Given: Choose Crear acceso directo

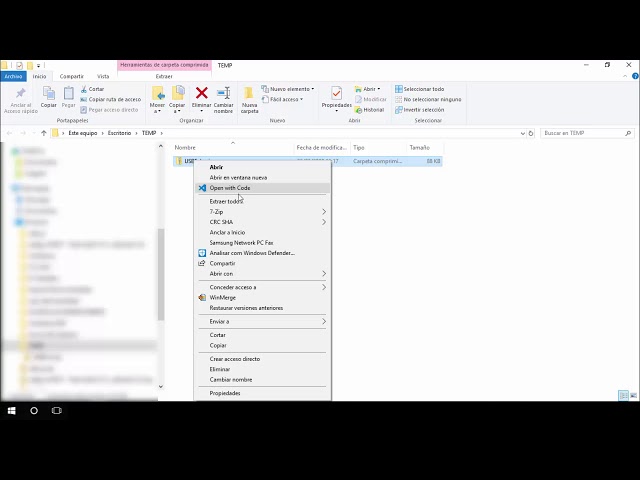Looking at the screenshot, I should (x=262, y=359).
